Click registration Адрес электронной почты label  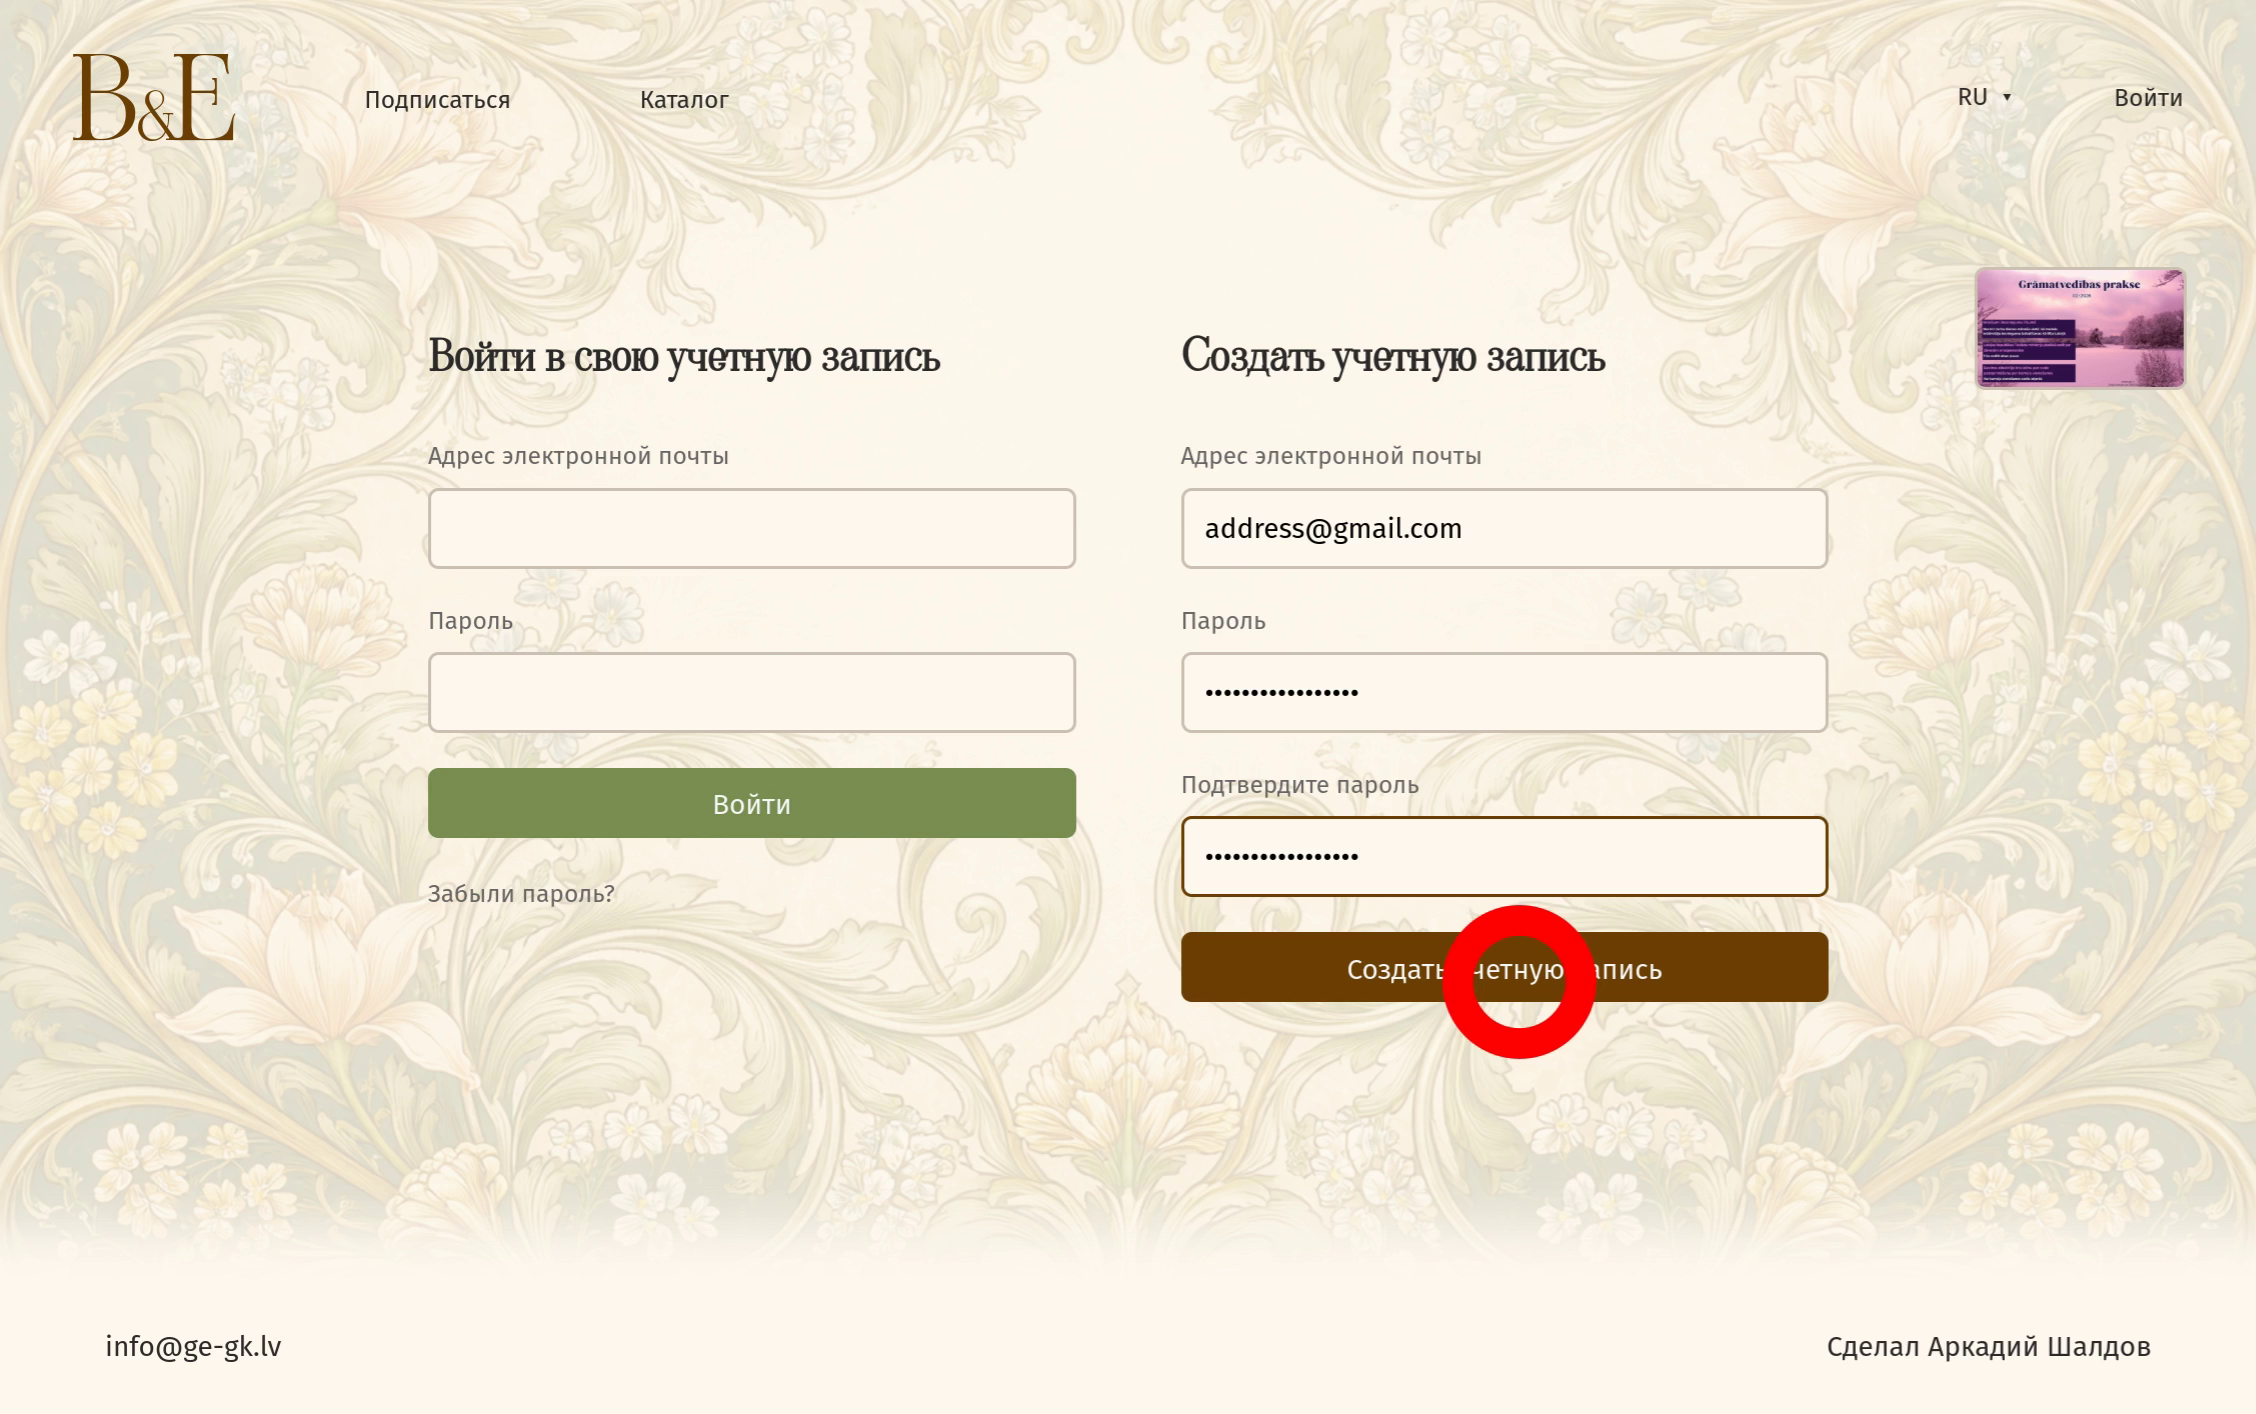1330,456
